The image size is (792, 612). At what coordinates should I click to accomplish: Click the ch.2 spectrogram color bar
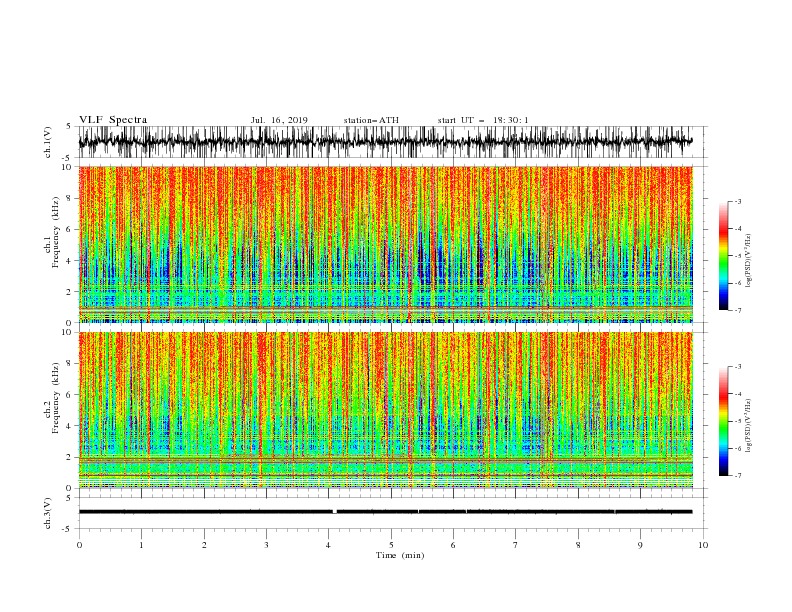(723, 421)
